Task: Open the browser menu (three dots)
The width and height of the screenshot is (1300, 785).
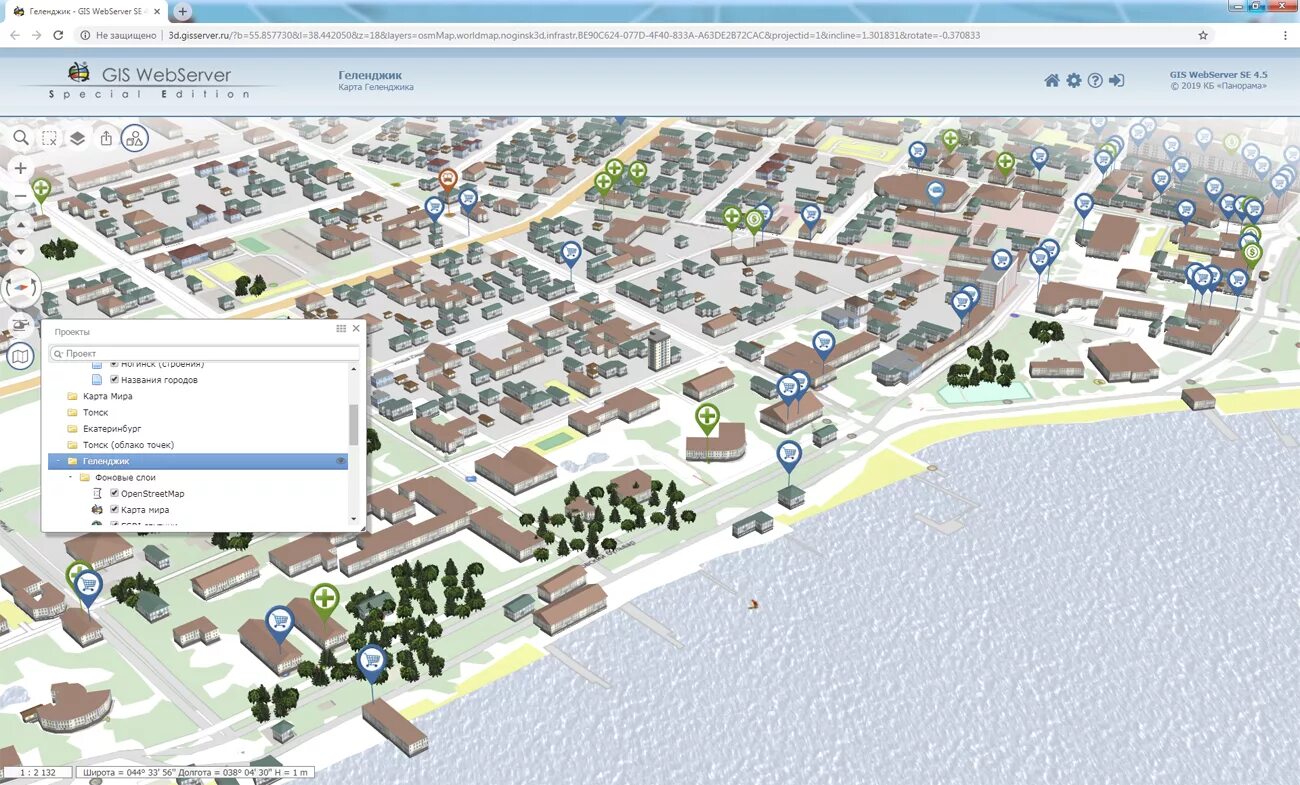Action: pos(1285,35)
